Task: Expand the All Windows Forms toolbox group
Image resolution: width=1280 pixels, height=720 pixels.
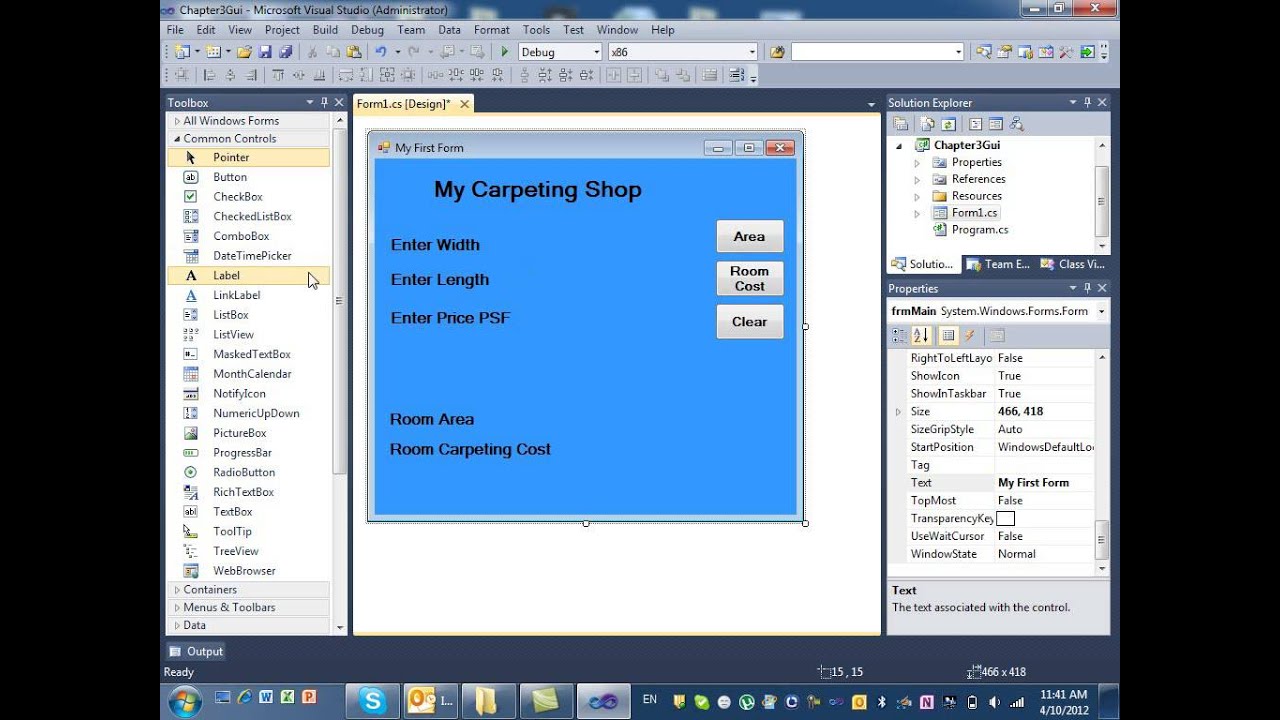Action: [177, 121]
